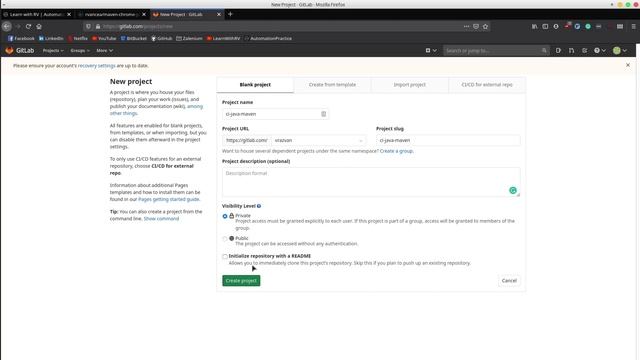Toggle the Firefox sidebar icon
Screen dimensions: 640x360
tap(545, 26)
